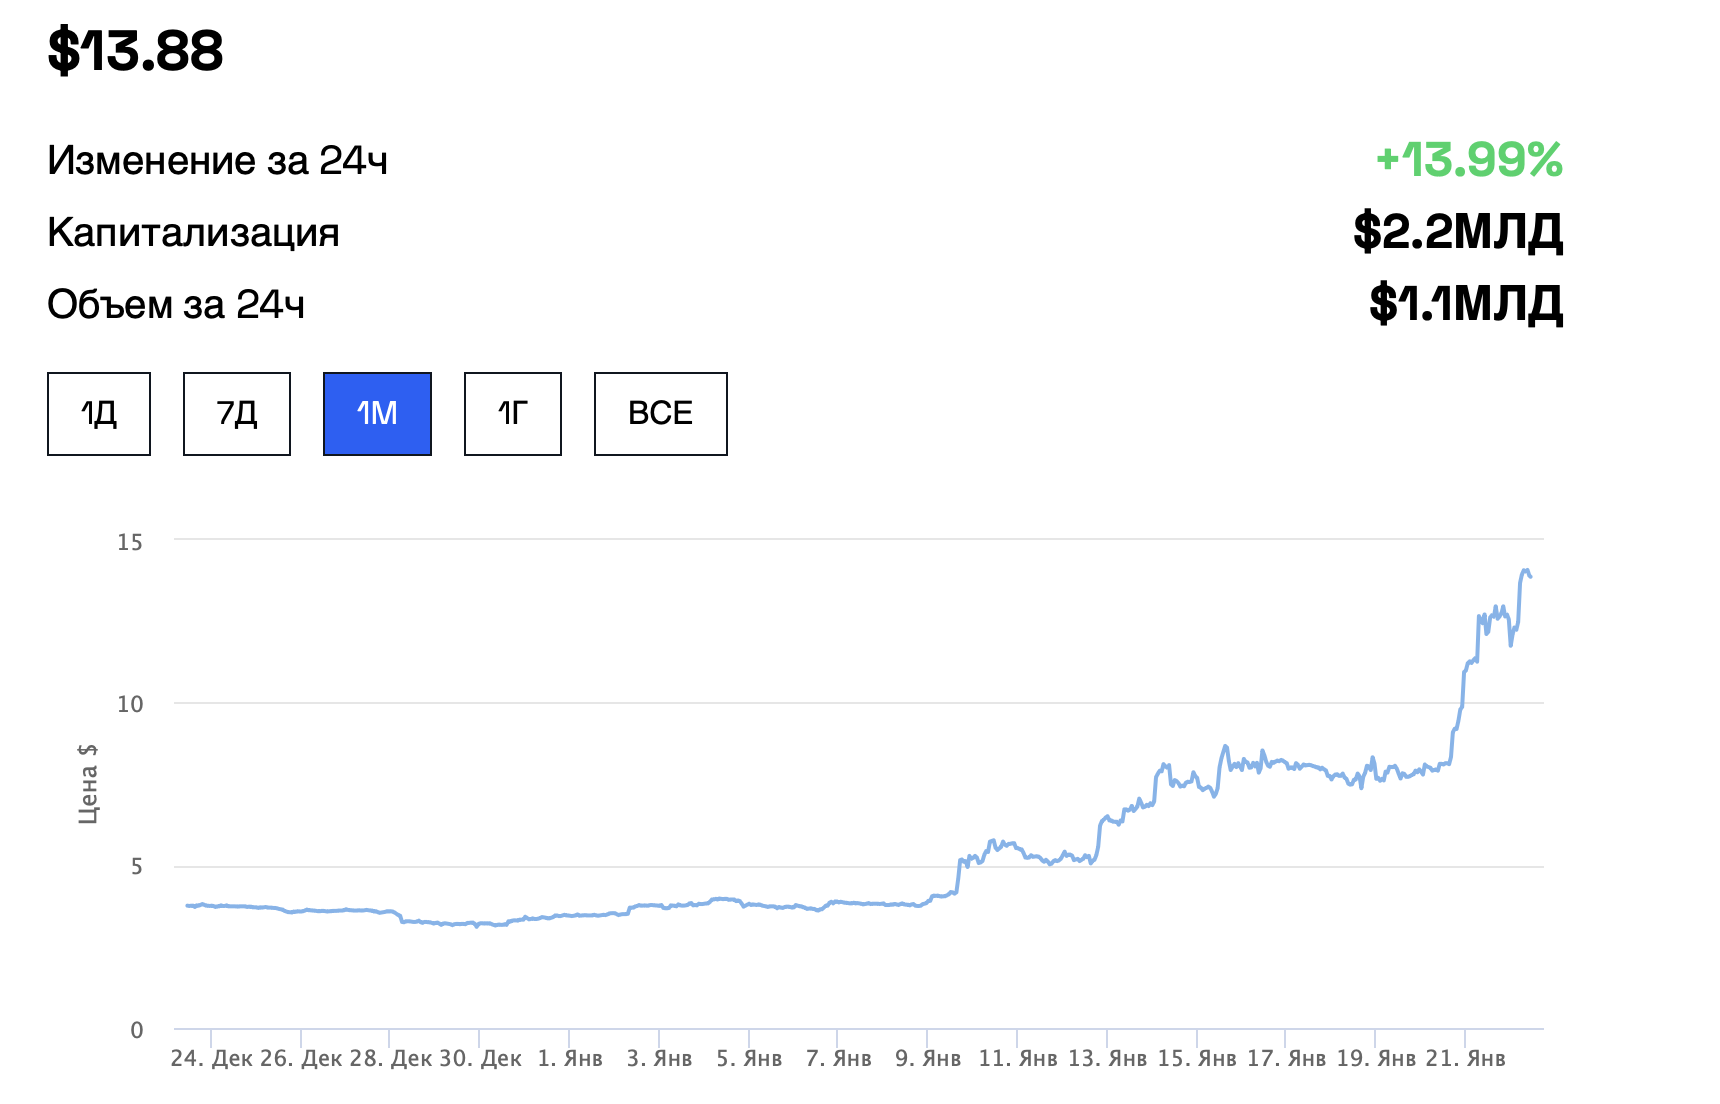The width and height of the screenshot is (1720, 1104).
Task: Click the Изменение за 24ч label
Action: (217, 160)
